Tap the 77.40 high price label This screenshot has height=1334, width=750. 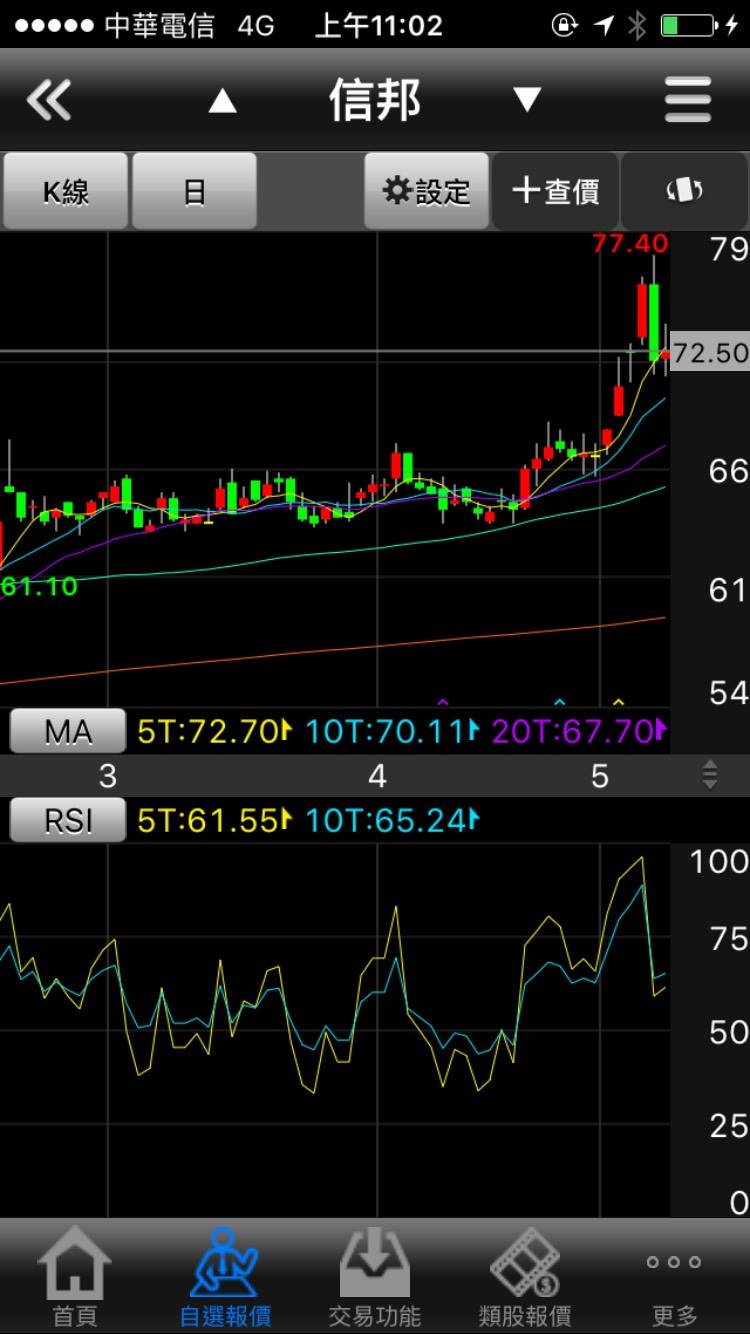[630, 243]
